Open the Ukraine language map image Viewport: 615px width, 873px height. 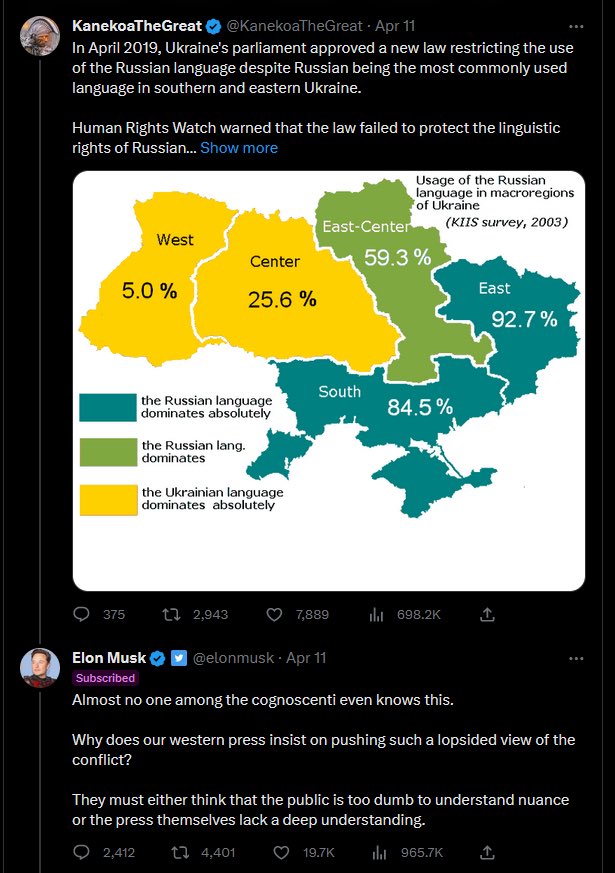click(329, 379)
